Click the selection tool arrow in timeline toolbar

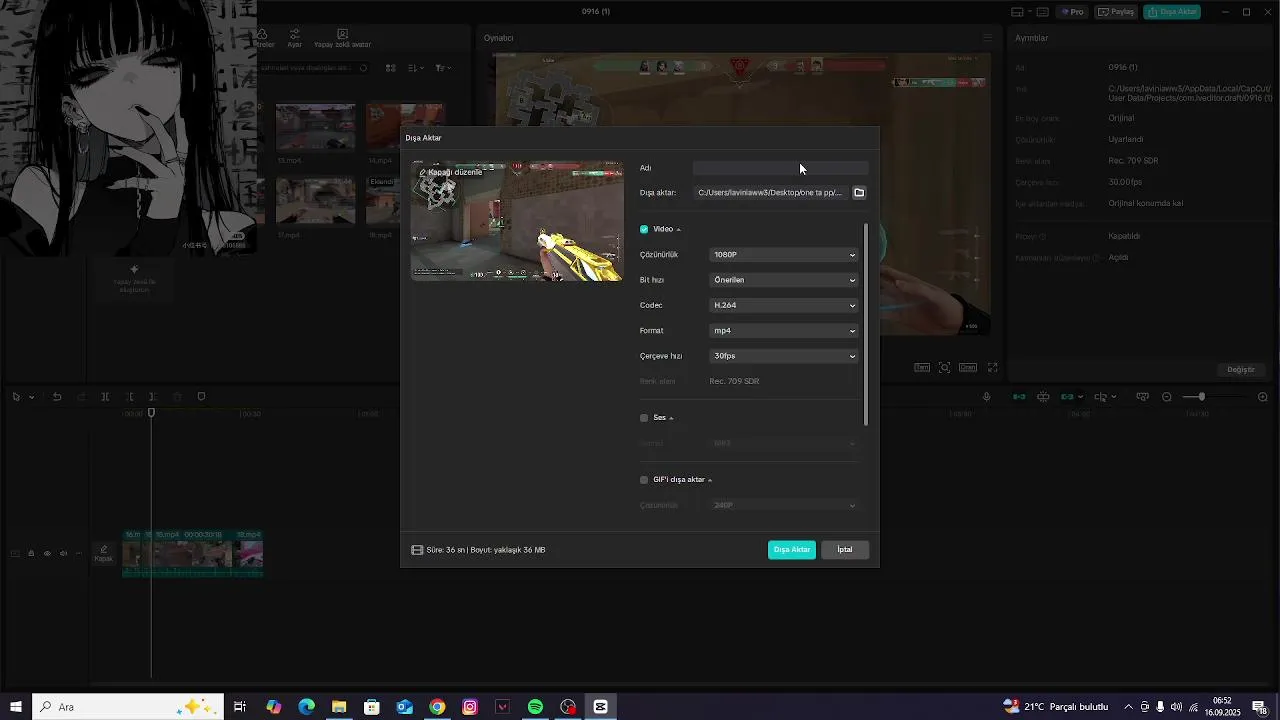16,397
